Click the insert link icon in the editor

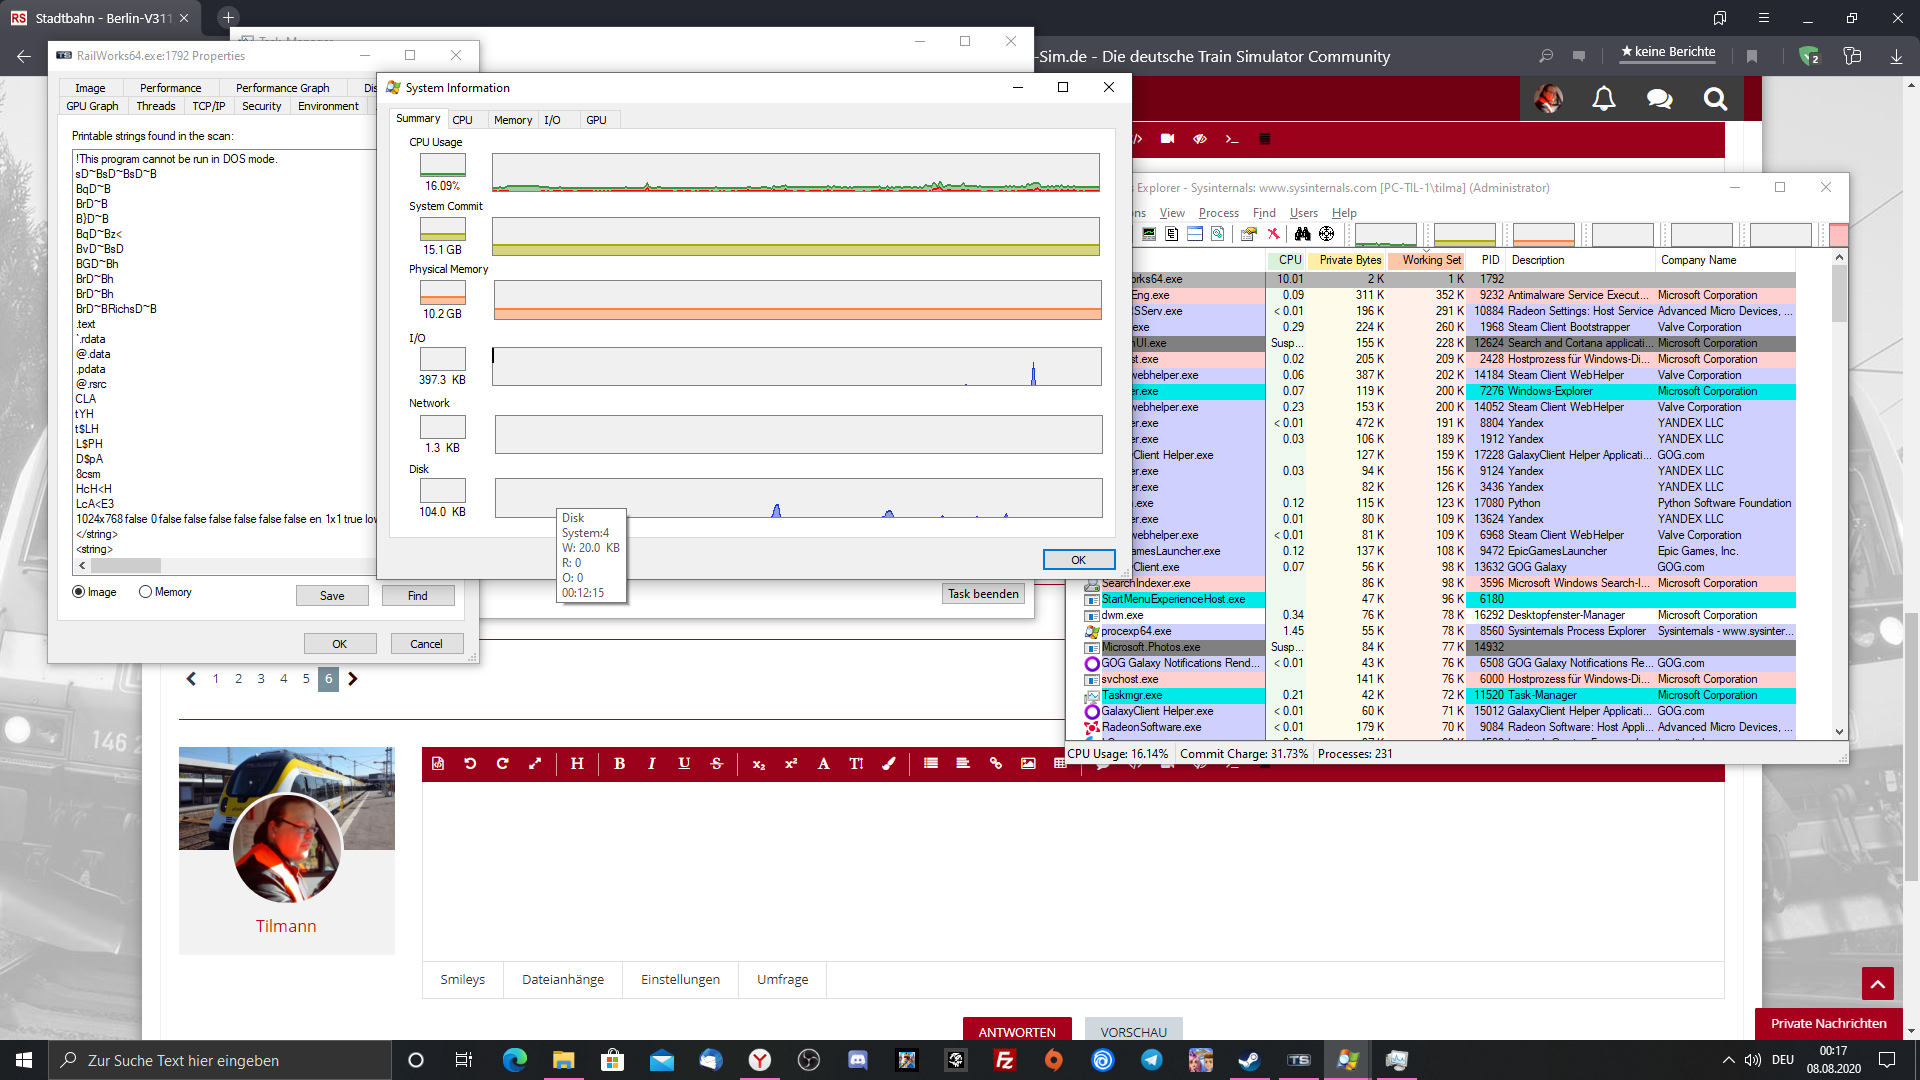point(996,764)
